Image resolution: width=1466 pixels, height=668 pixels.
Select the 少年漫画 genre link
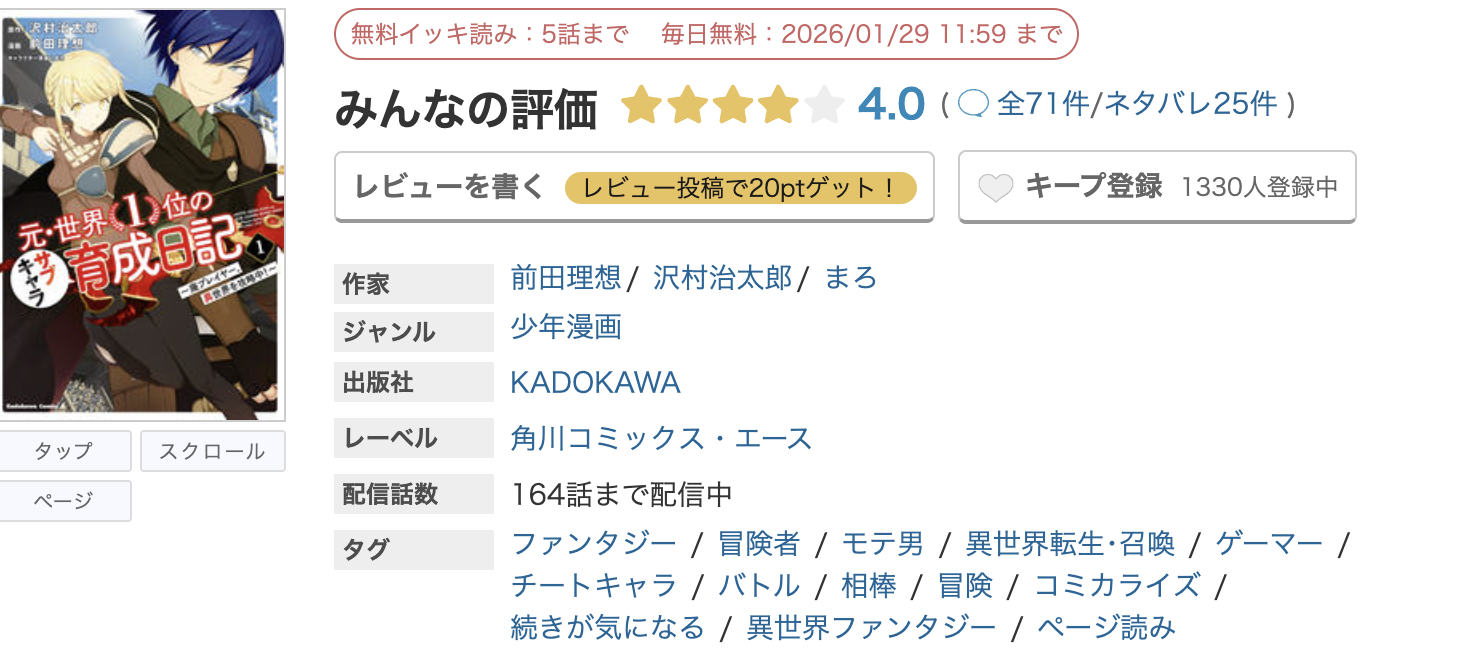(x=566, y=327)
